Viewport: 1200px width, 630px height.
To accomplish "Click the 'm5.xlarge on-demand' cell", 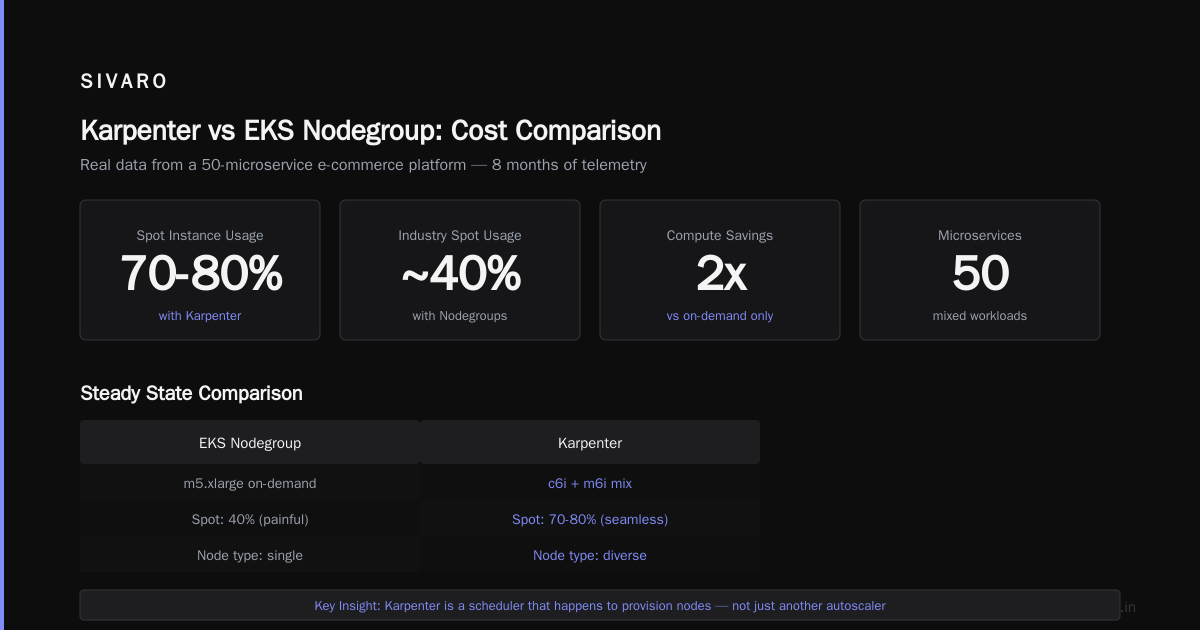I will click(x=250, y=483).
